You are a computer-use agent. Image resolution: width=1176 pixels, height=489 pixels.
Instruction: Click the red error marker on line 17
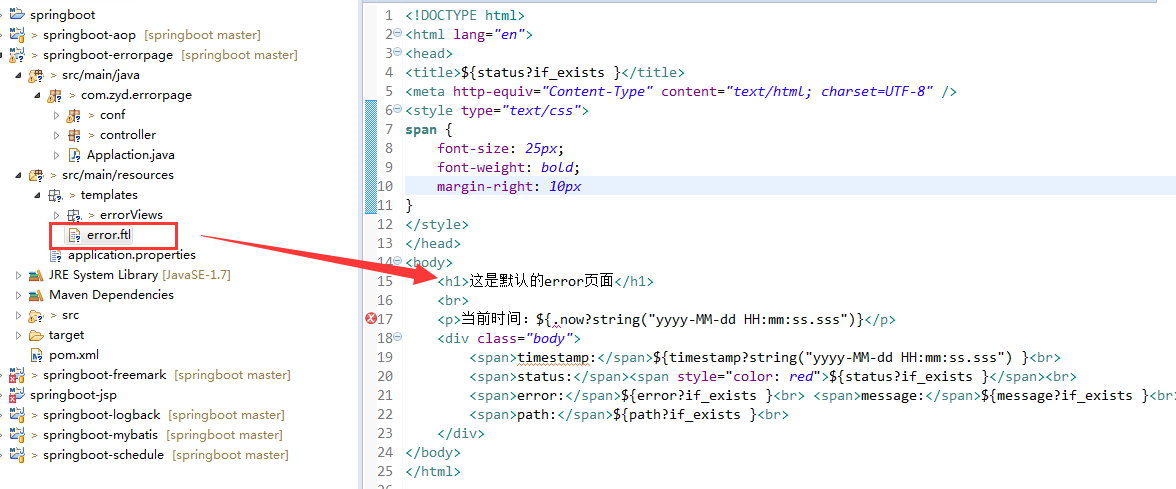click(x=370, y=319)
